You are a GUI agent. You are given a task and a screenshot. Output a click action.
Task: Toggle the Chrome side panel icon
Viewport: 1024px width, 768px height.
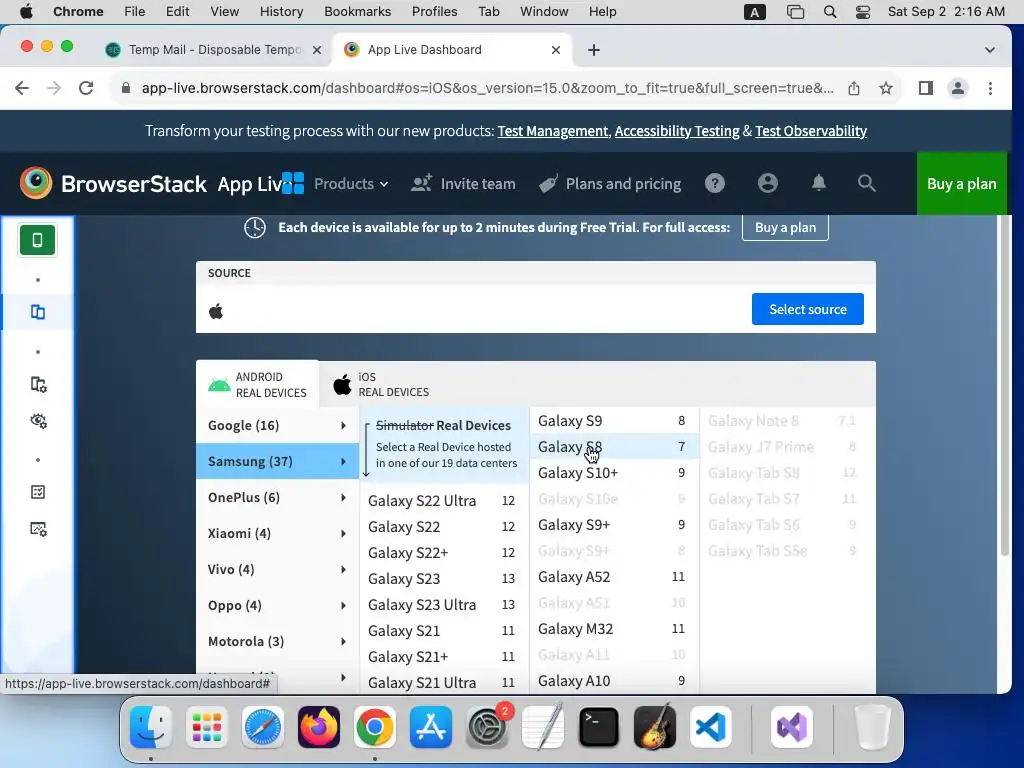[925, 88]
